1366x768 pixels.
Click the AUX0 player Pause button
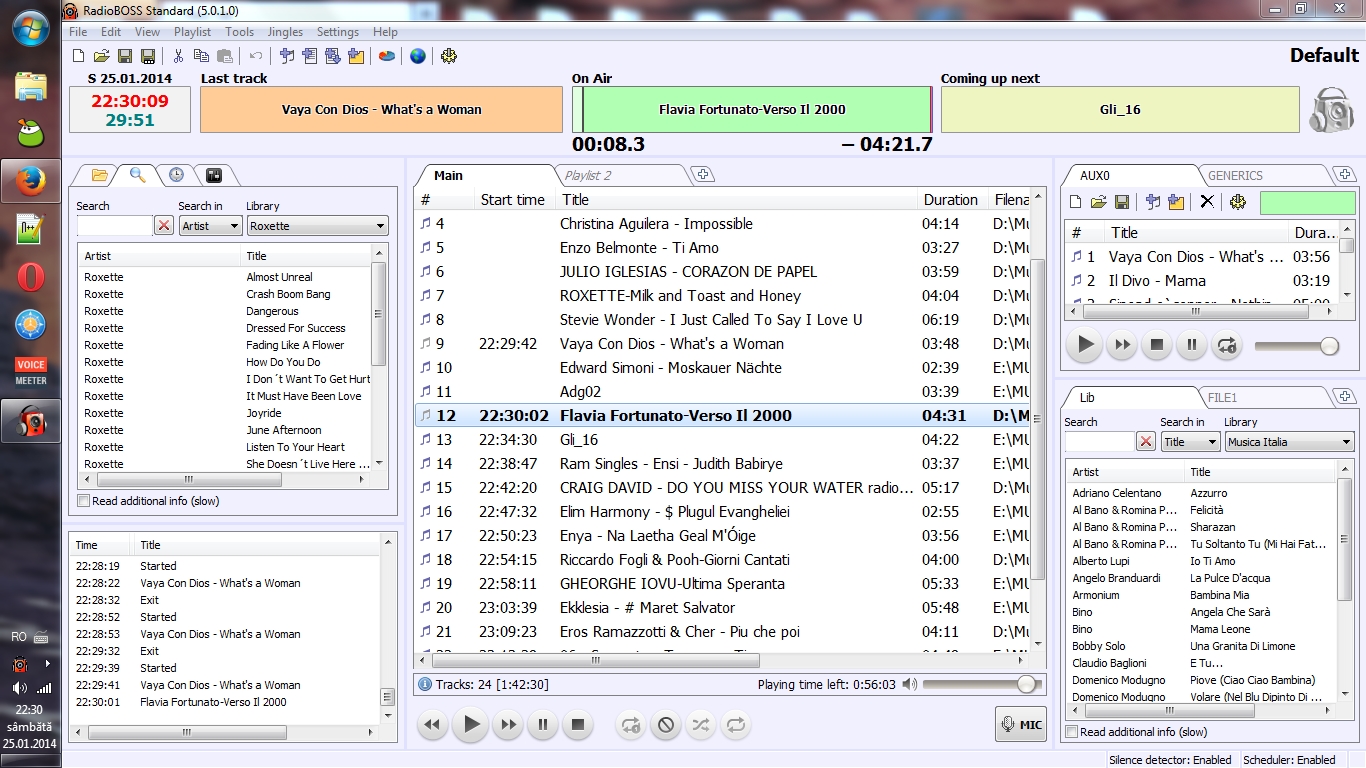point(1192,346)
